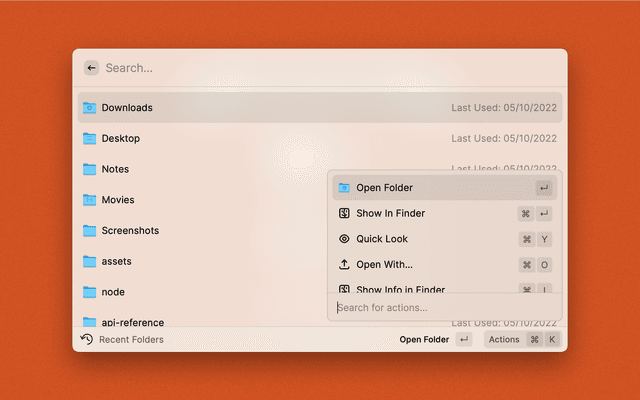Click the back arrow button
Screen dimensions: 640x400
91,68
